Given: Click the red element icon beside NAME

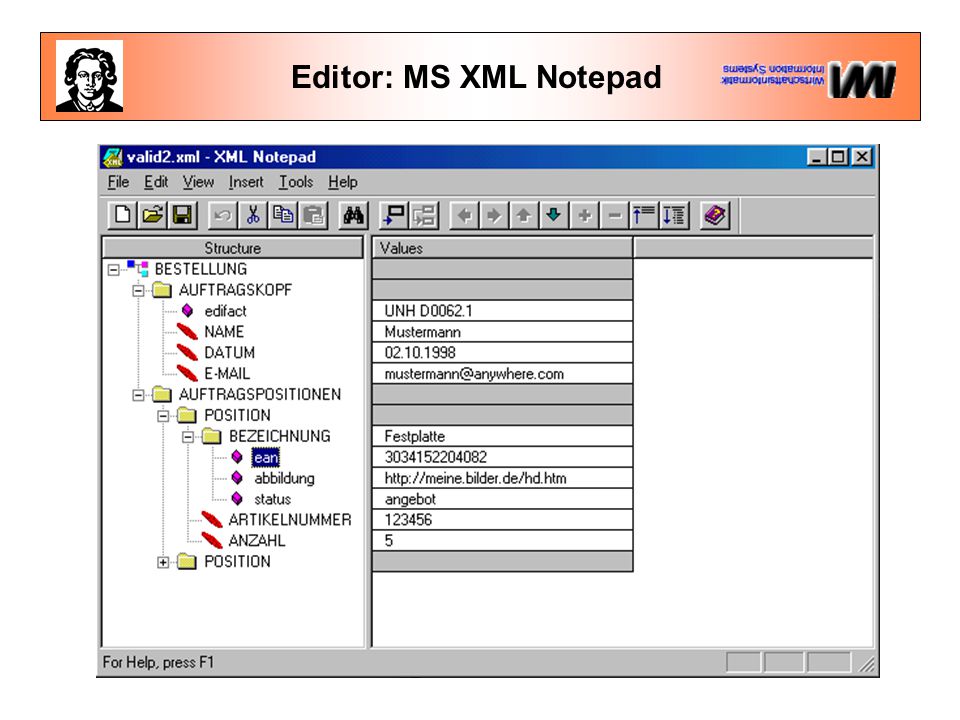Looking at the screenshot, I should tap(187, 331).
